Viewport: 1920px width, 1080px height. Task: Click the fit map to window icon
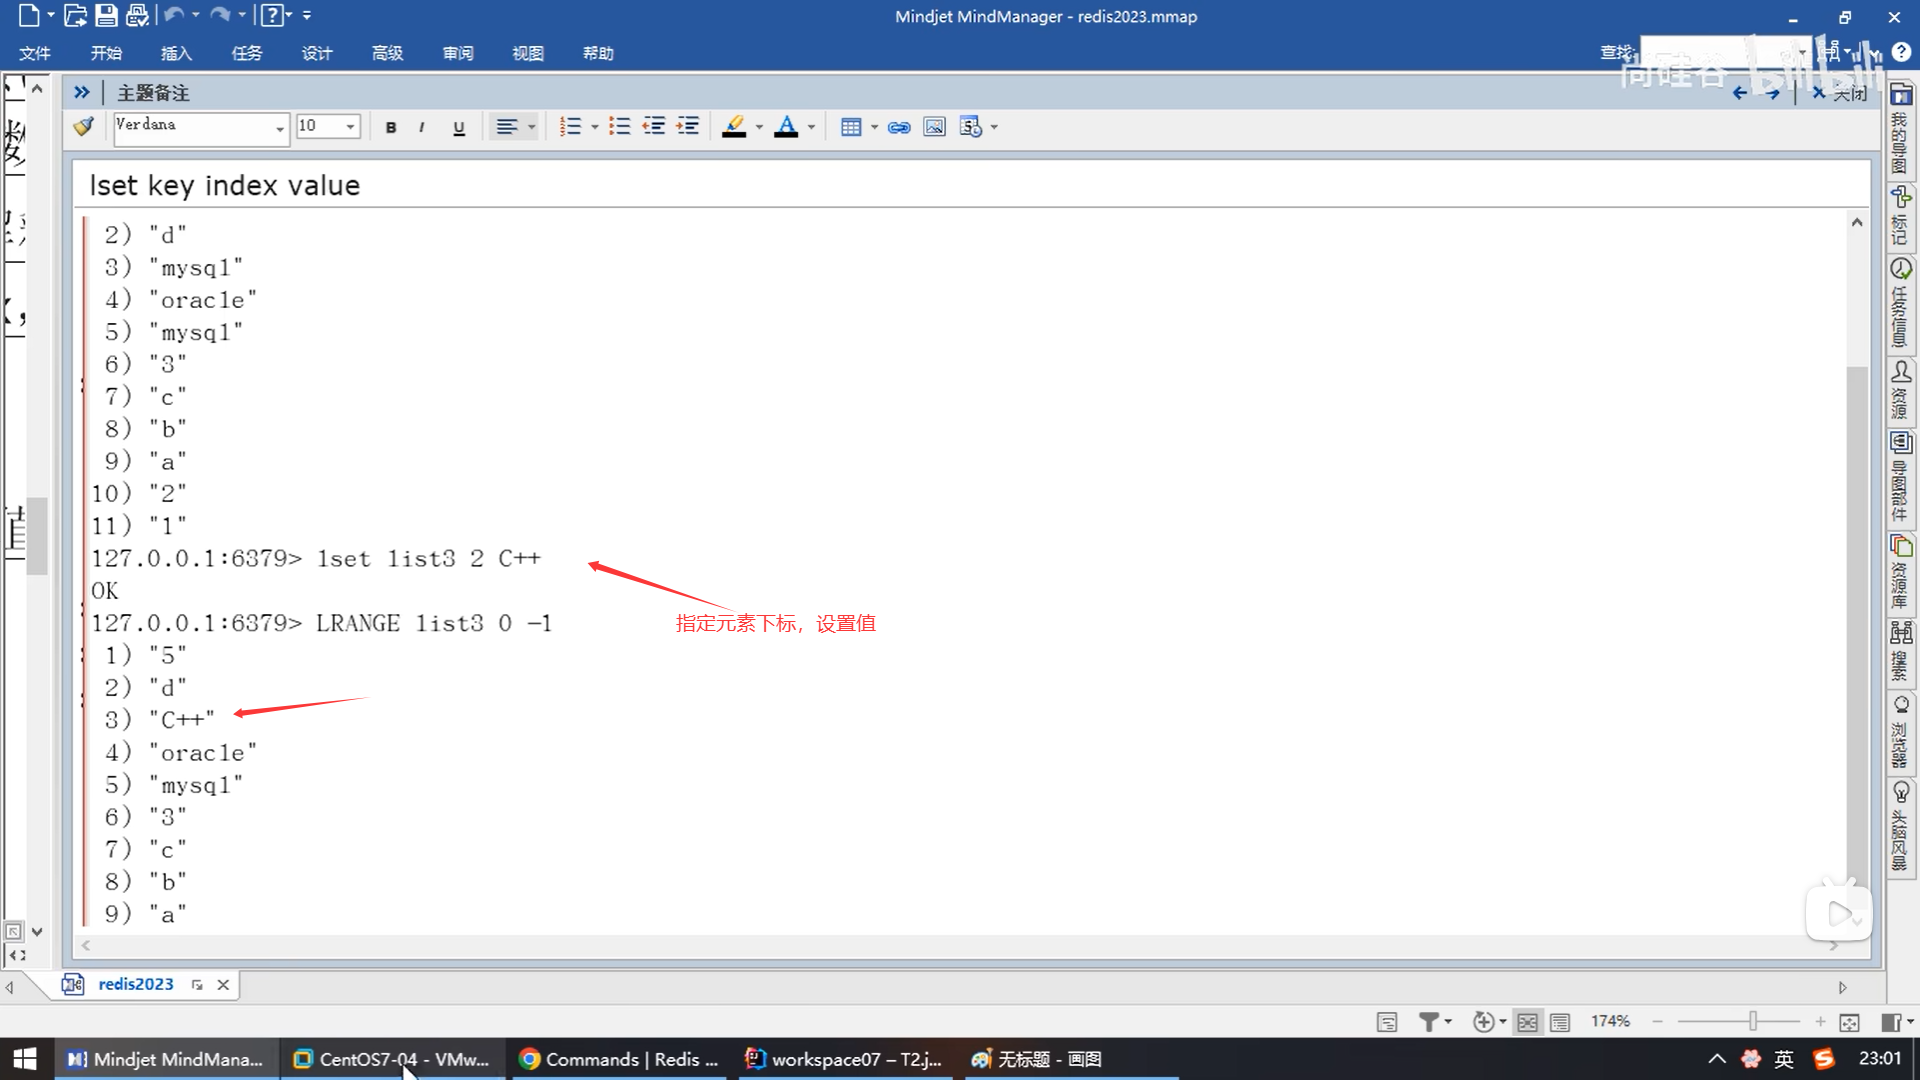(x=1849, y=1022)
